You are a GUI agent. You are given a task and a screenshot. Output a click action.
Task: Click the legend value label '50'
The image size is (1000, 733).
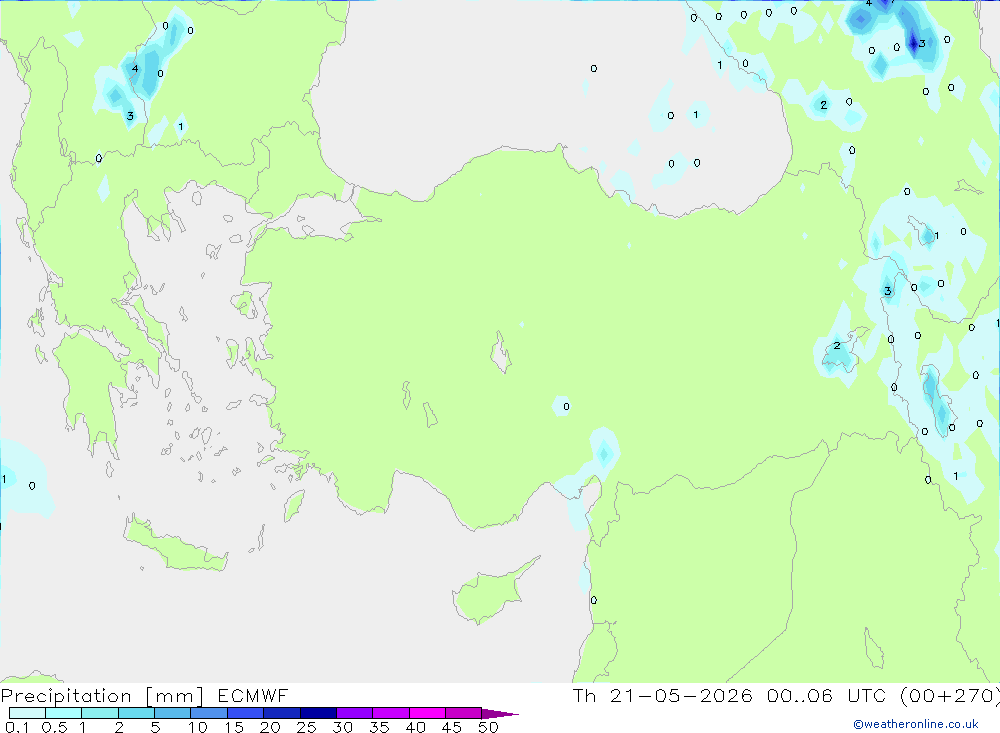point(488,727)
